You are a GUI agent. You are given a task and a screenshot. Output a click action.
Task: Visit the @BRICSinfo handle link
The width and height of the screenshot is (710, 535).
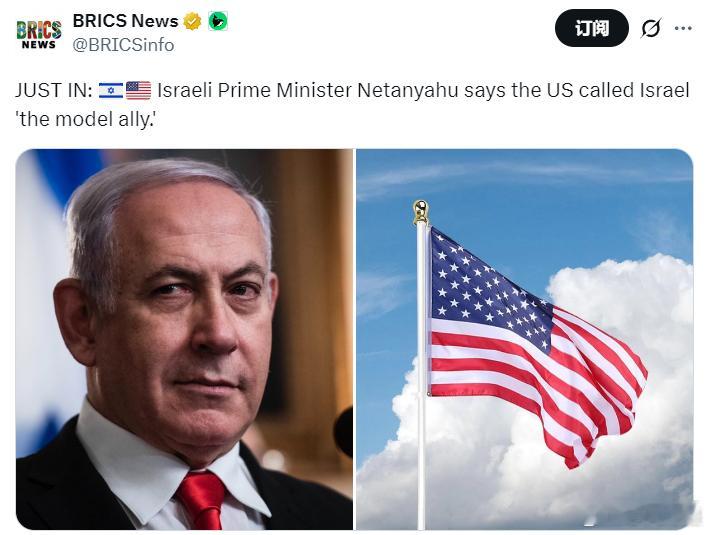(123, 45)
